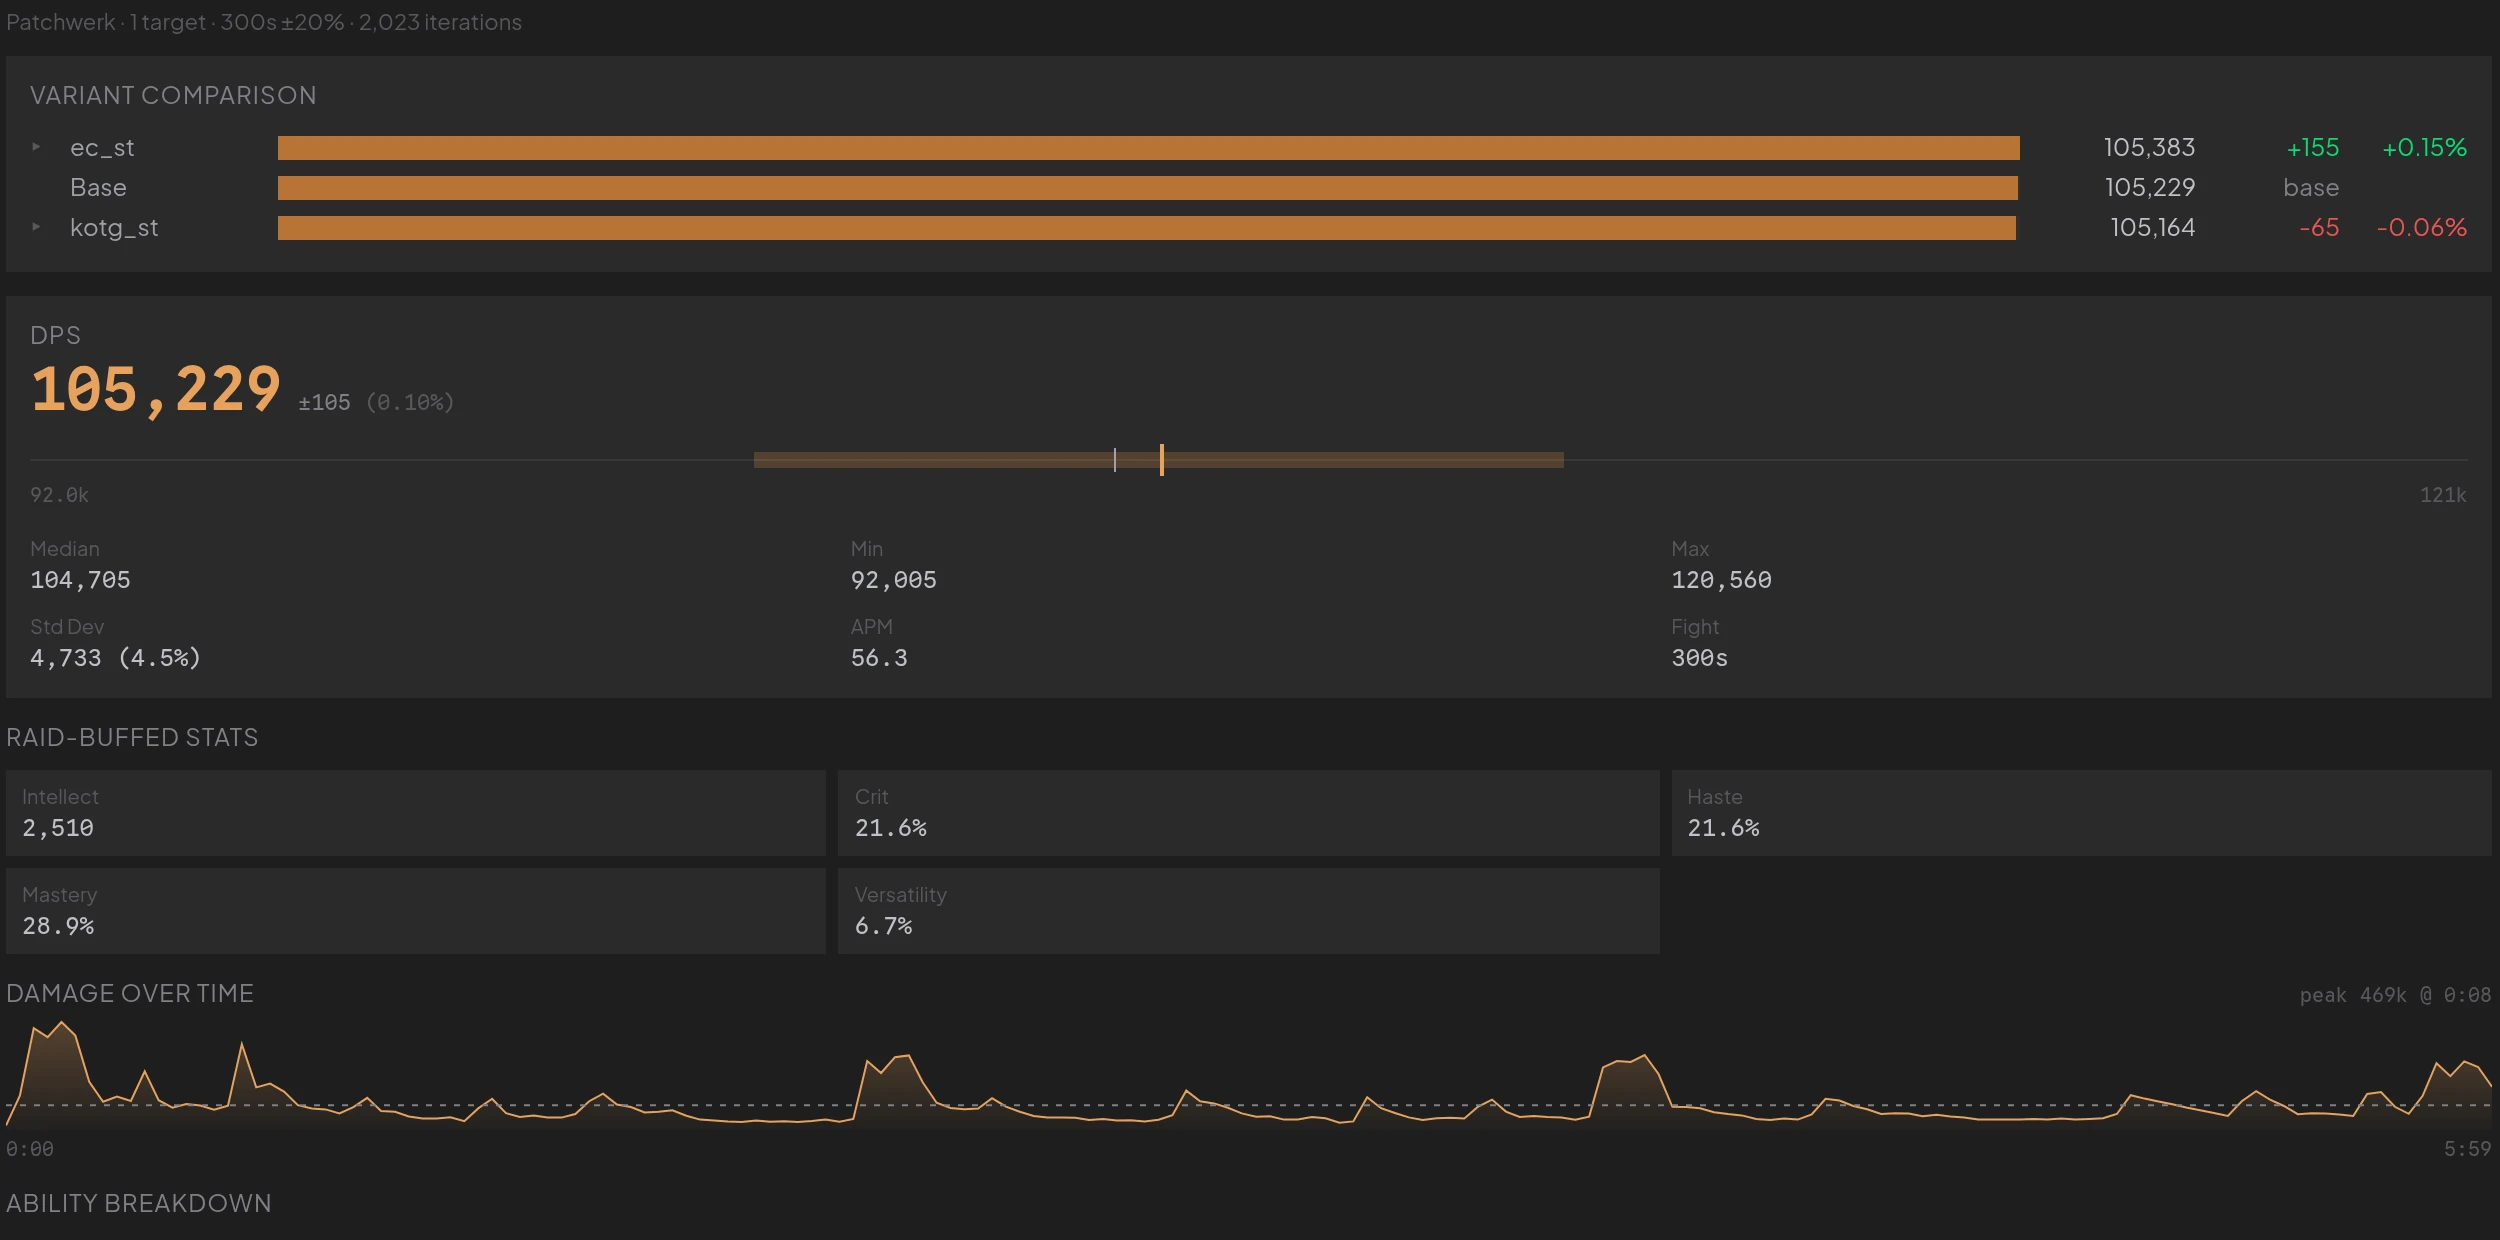
Task: Click the large 105,229 DPS number
Action: pos(156,390)
